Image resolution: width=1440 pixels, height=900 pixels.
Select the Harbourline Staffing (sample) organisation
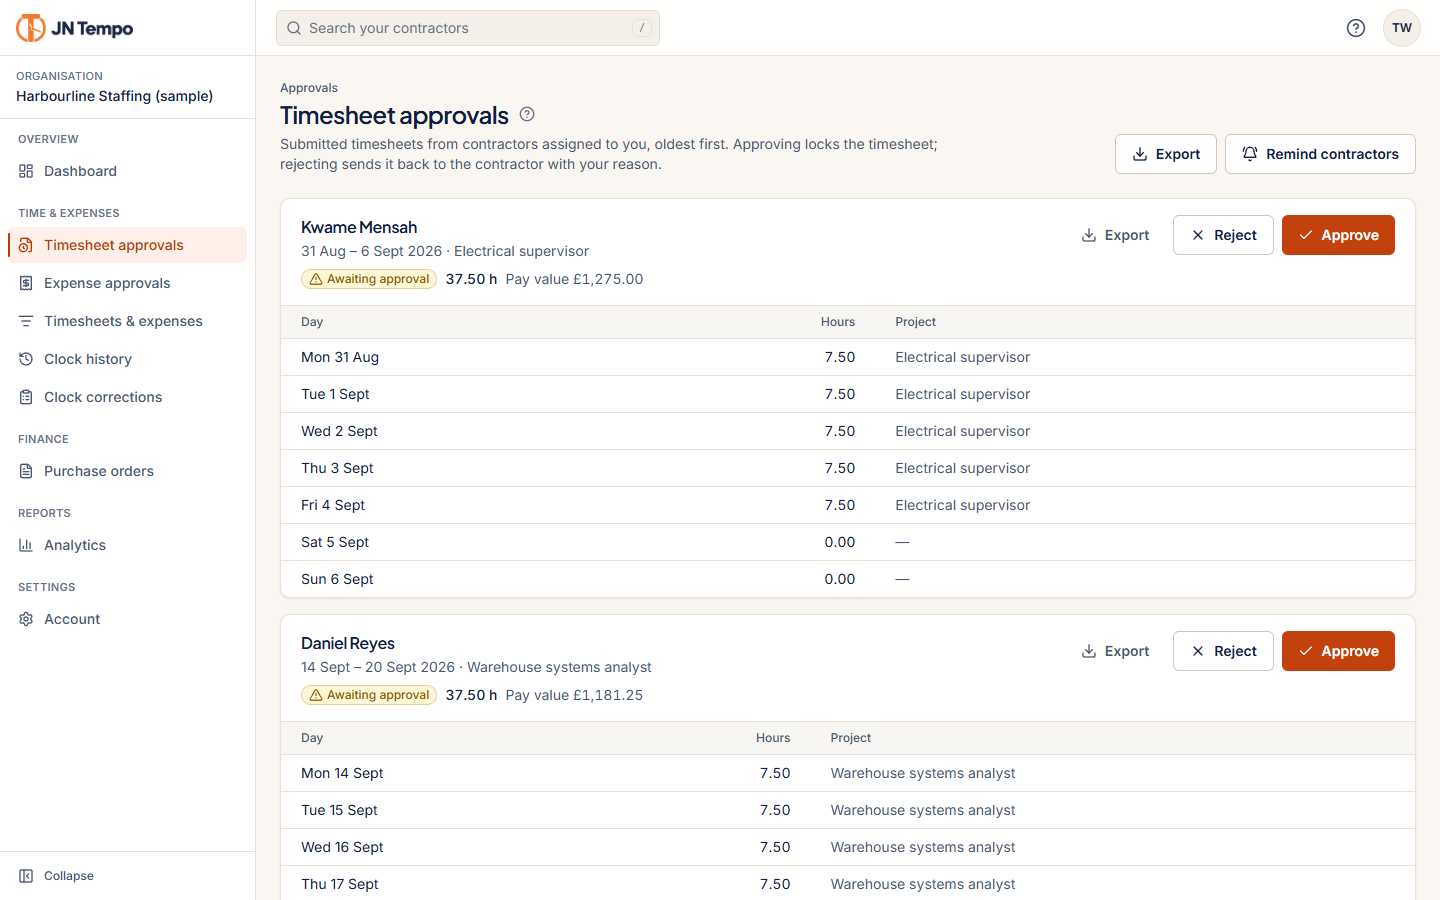point(115,96)
